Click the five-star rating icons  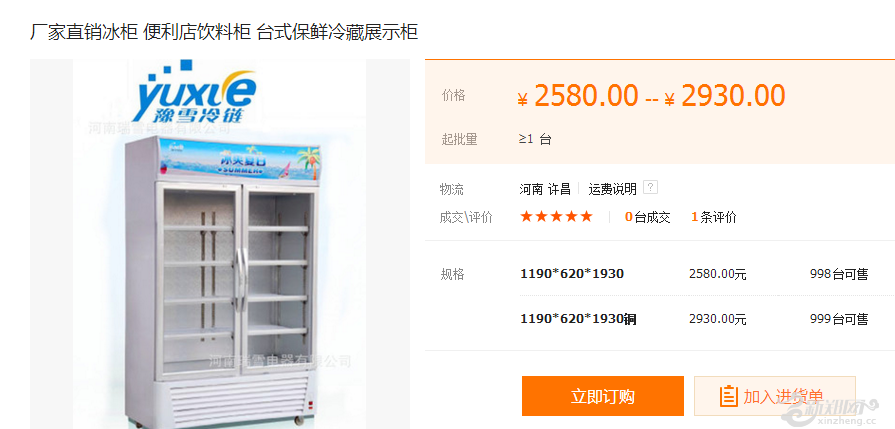coord(557,217)
